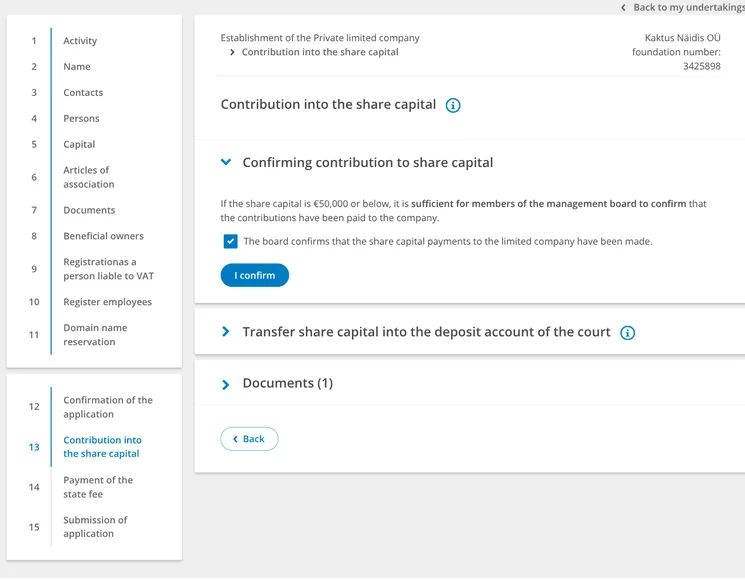Open step 3 Contacts
The height and width of the screenshot is (581, 745).
pyautogui.click(x=83, y=93)
